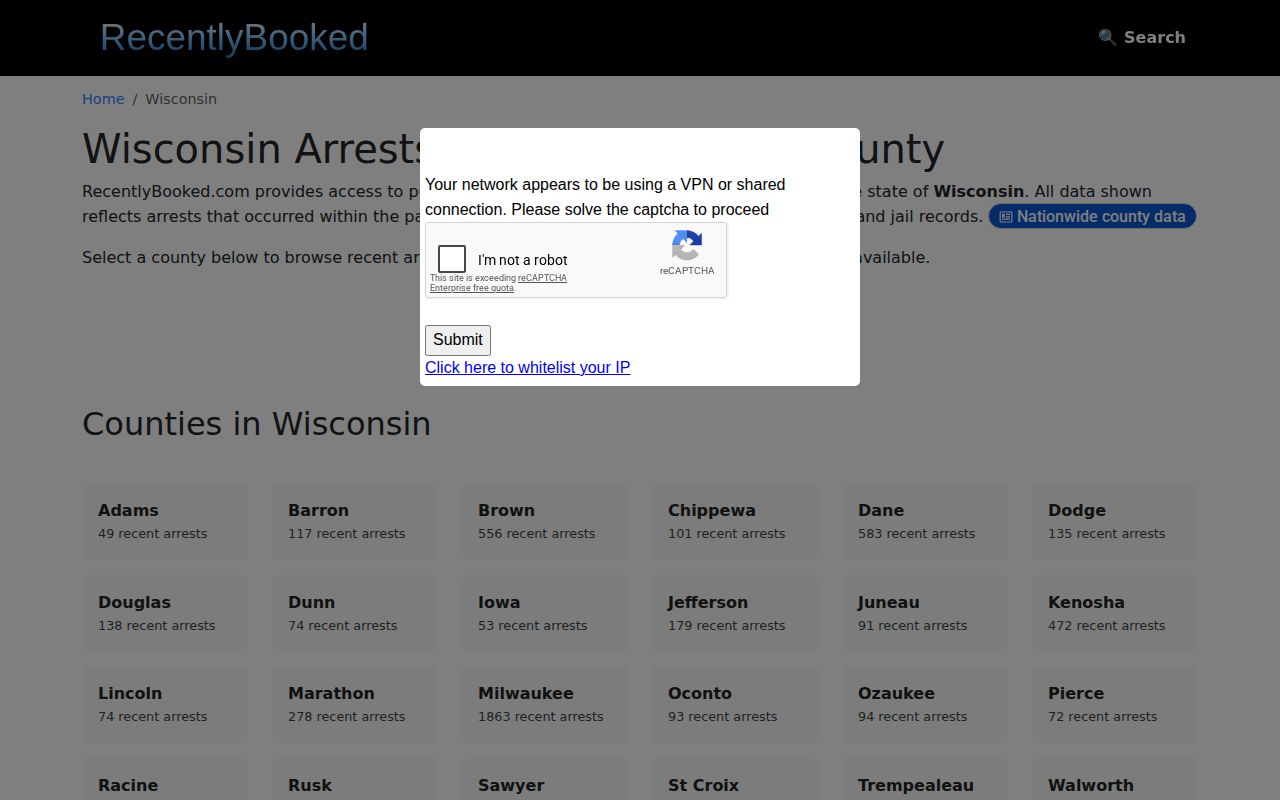Image resolution: width=1280 pixels, height=800 pixels.
Task: Select Dane county with 583 arrests
Action: (925, 521)
